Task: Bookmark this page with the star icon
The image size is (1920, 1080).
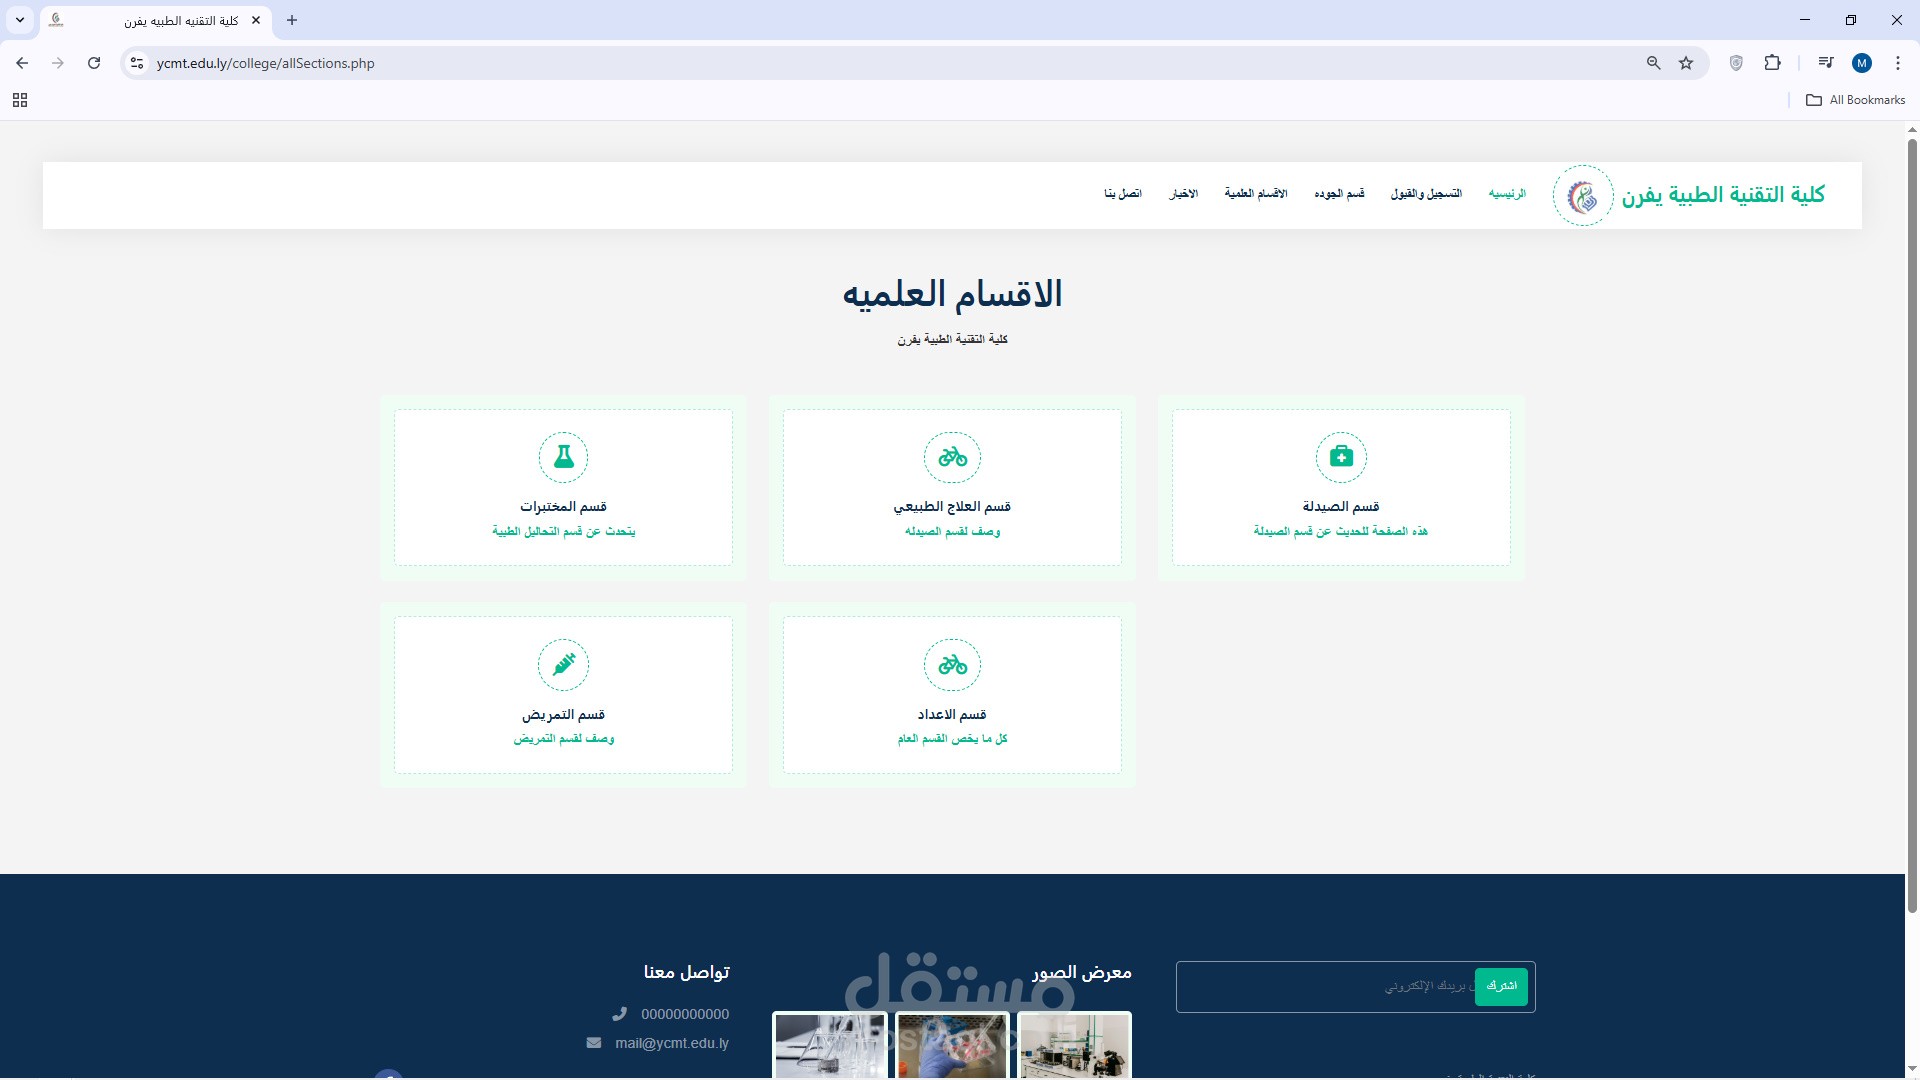Action: [1686, 63]
